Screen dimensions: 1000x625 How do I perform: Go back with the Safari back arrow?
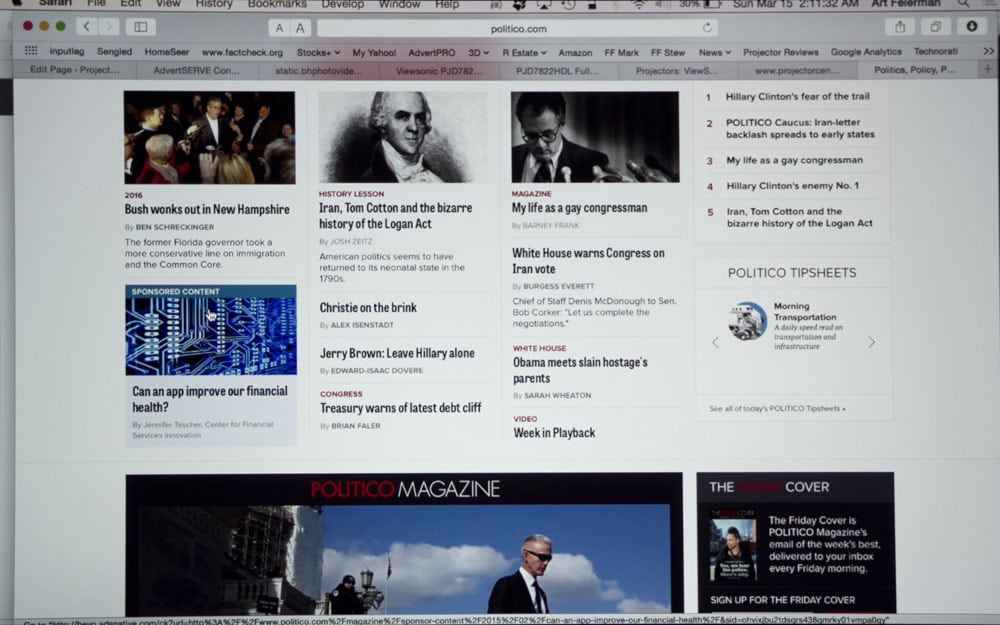[87, 27]
